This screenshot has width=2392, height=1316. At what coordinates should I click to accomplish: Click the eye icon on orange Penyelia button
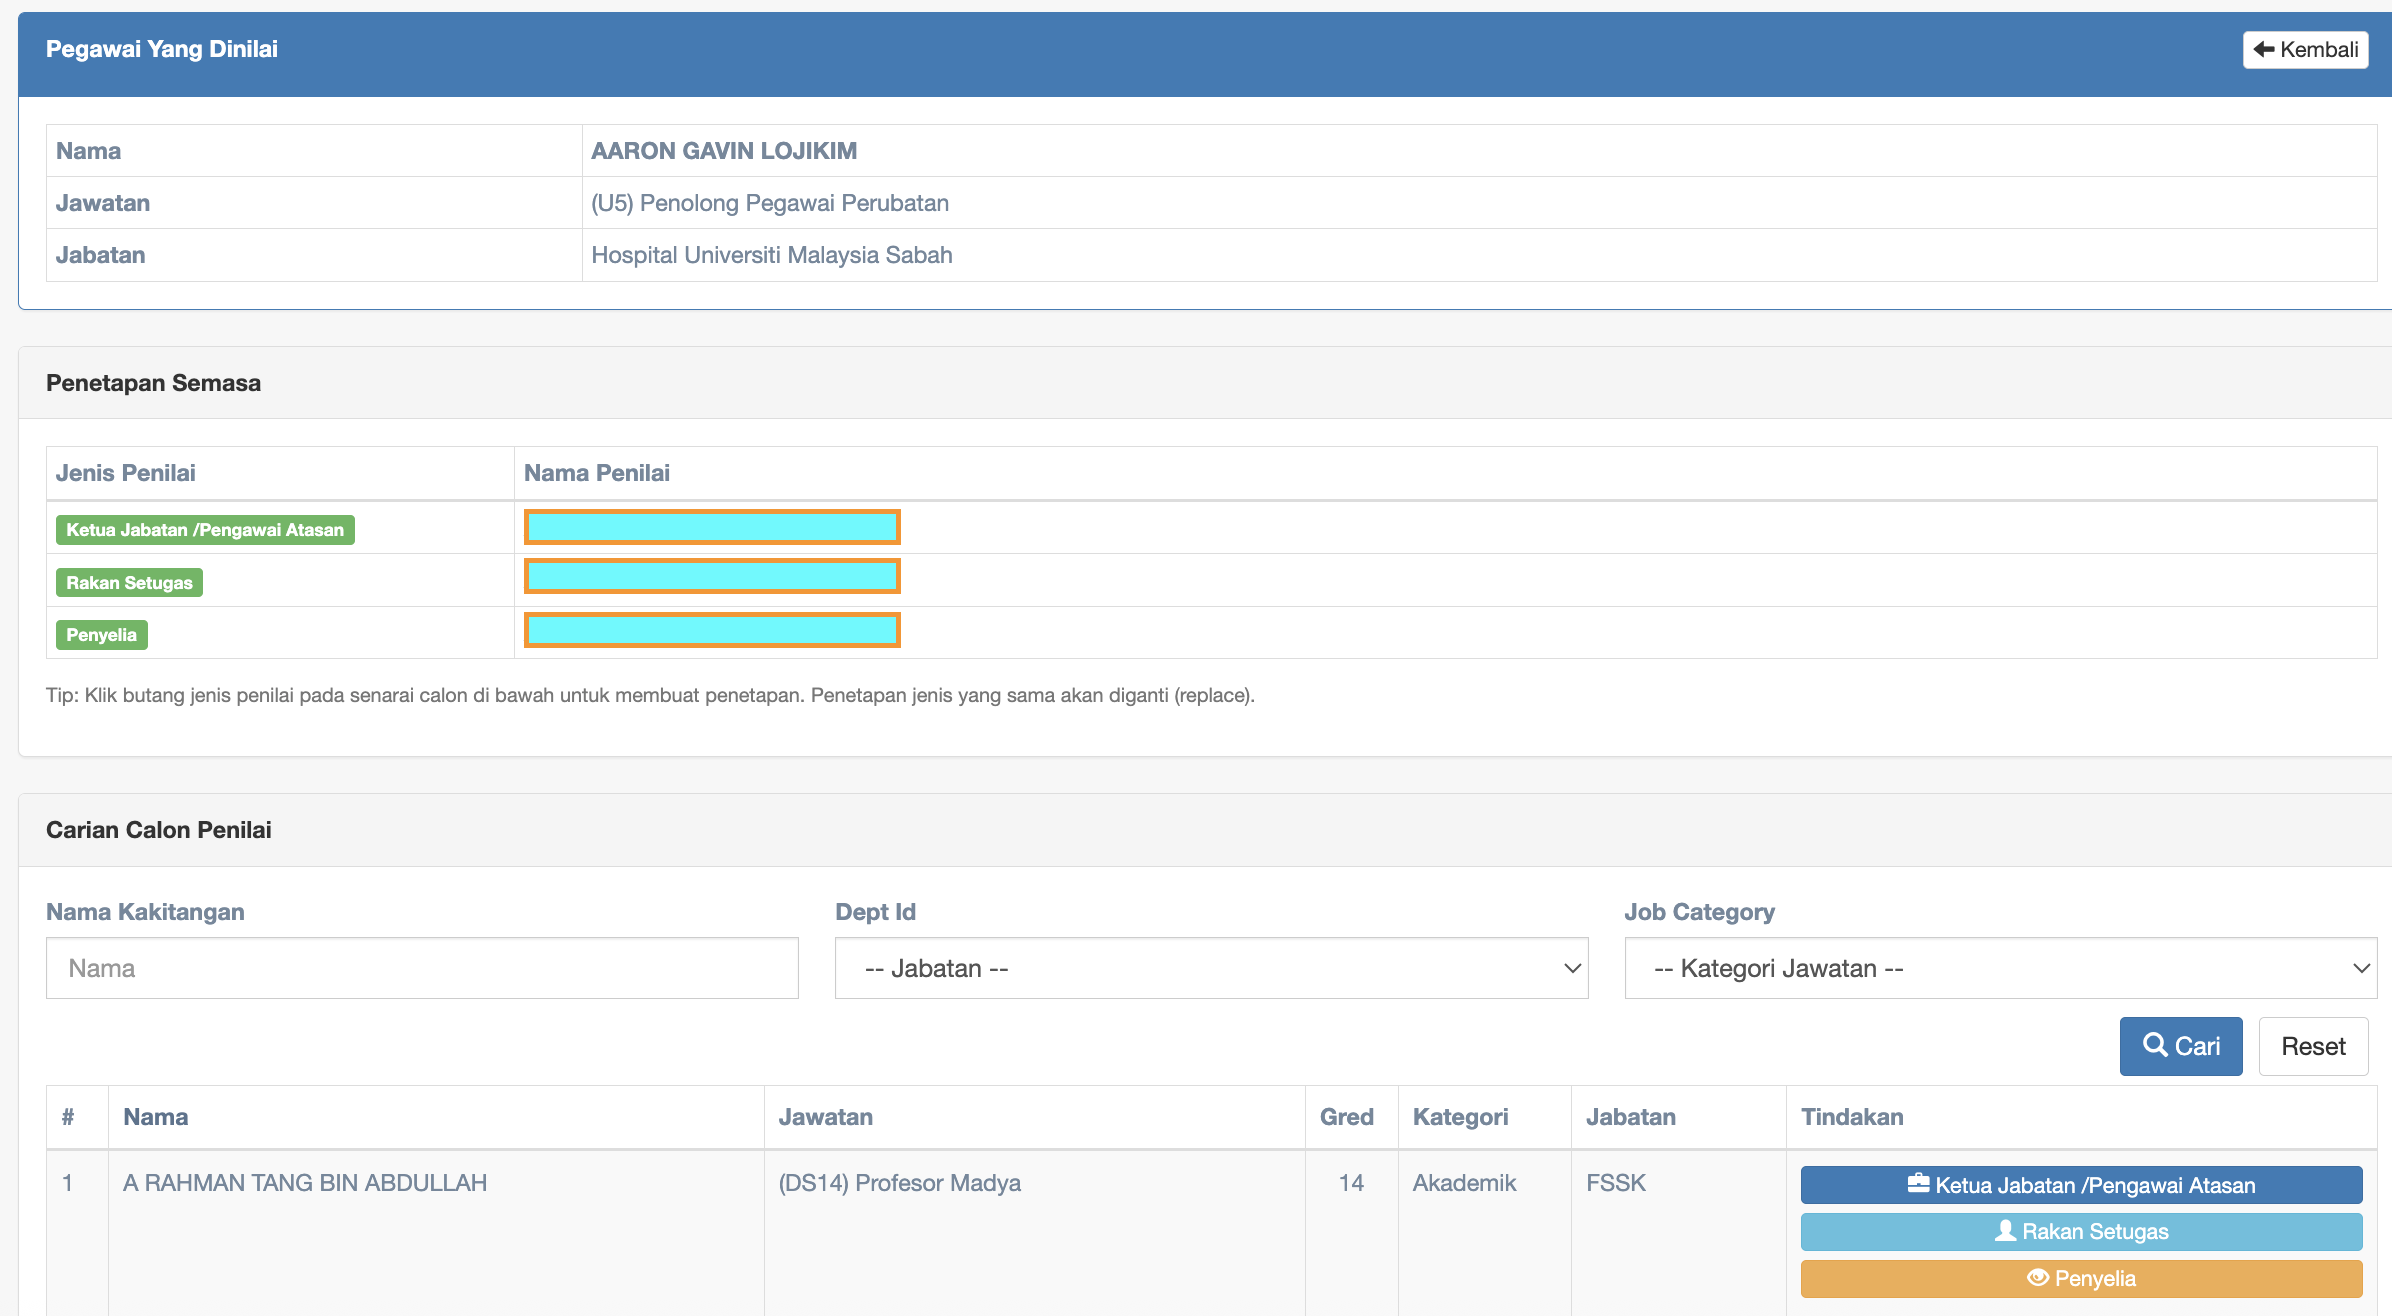[x=2037, y=1278]
